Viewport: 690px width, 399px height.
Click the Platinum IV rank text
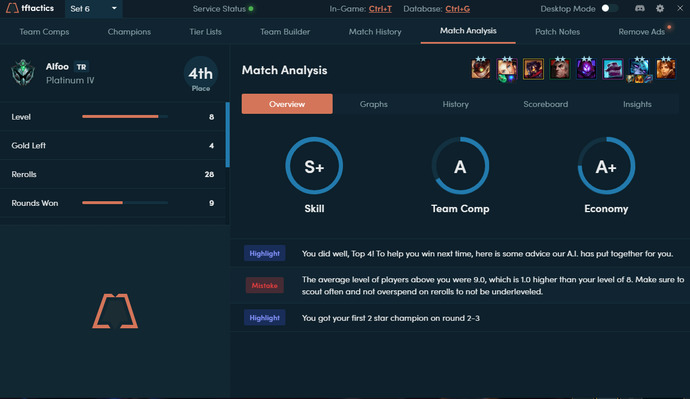pos(70,81)
